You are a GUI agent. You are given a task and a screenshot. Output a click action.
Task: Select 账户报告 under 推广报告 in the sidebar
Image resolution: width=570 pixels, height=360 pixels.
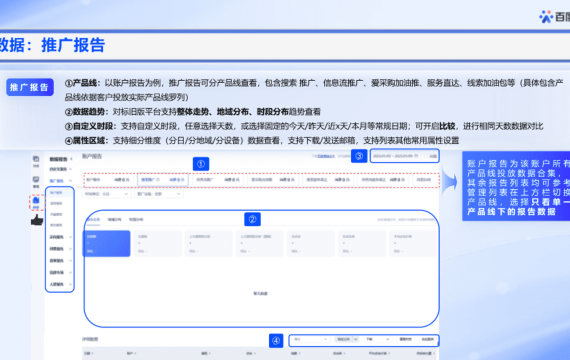pyautogui.click(x=56, y=193)
